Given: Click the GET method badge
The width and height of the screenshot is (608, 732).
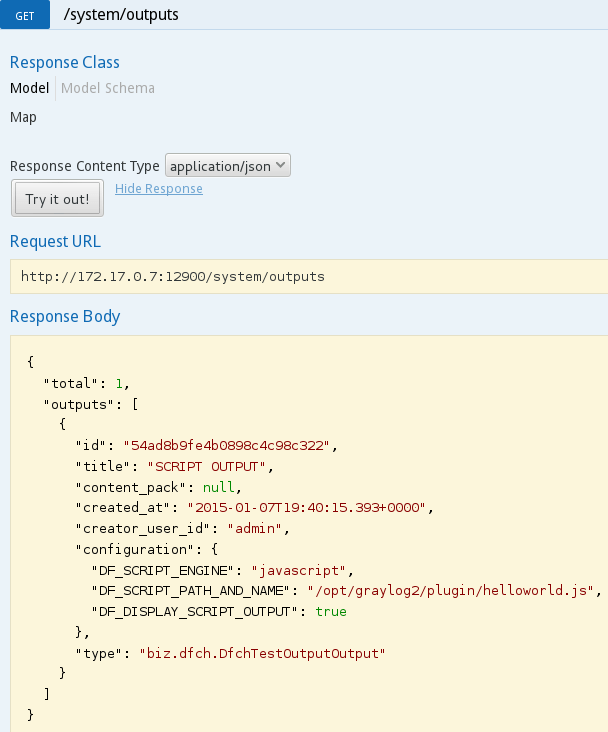Looking at the screenshot, I should click(x=26, y=17).
